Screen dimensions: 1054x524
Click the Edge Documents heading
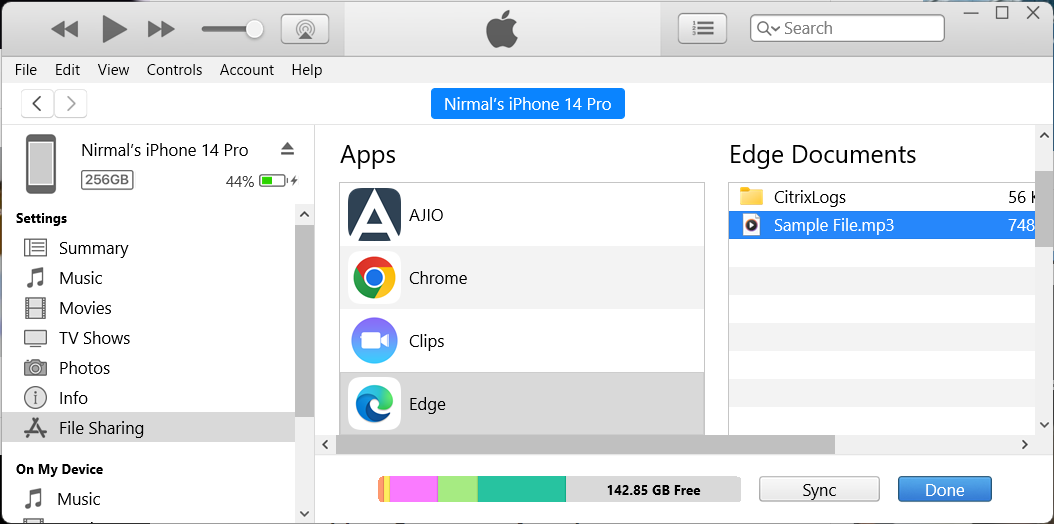coord(822,155)
